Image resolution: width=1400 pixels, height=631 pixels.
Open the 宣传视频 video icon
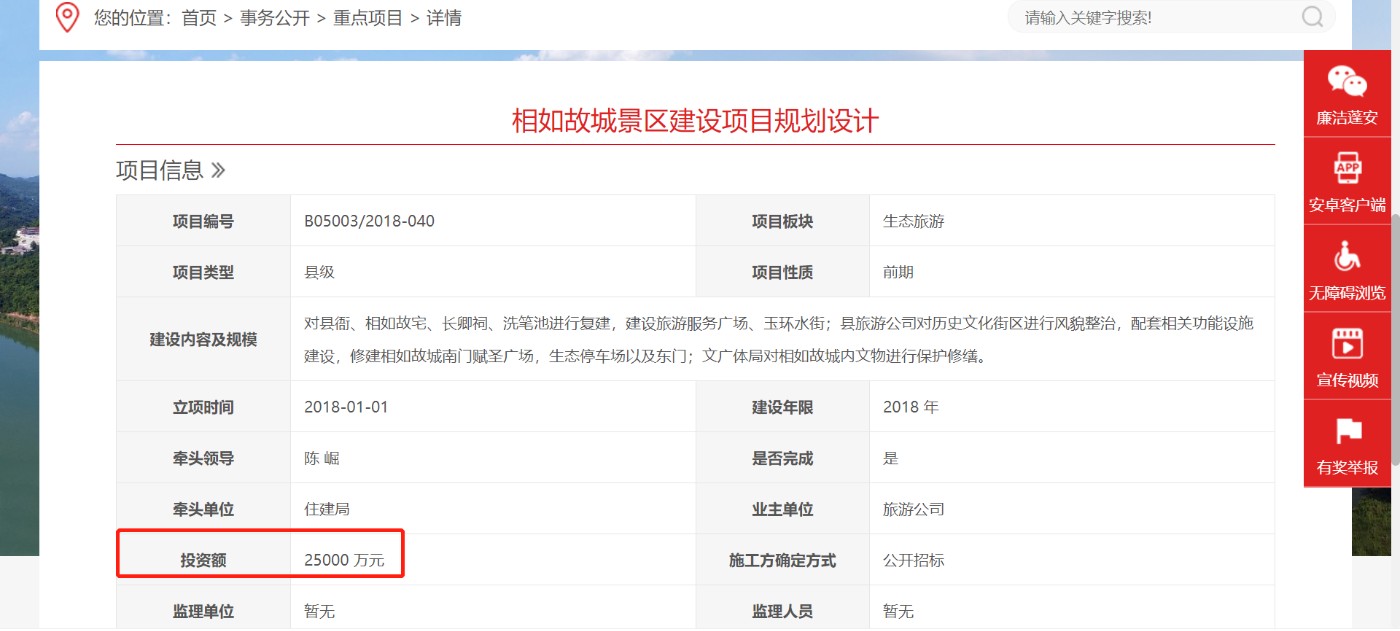pos(1347,344)
